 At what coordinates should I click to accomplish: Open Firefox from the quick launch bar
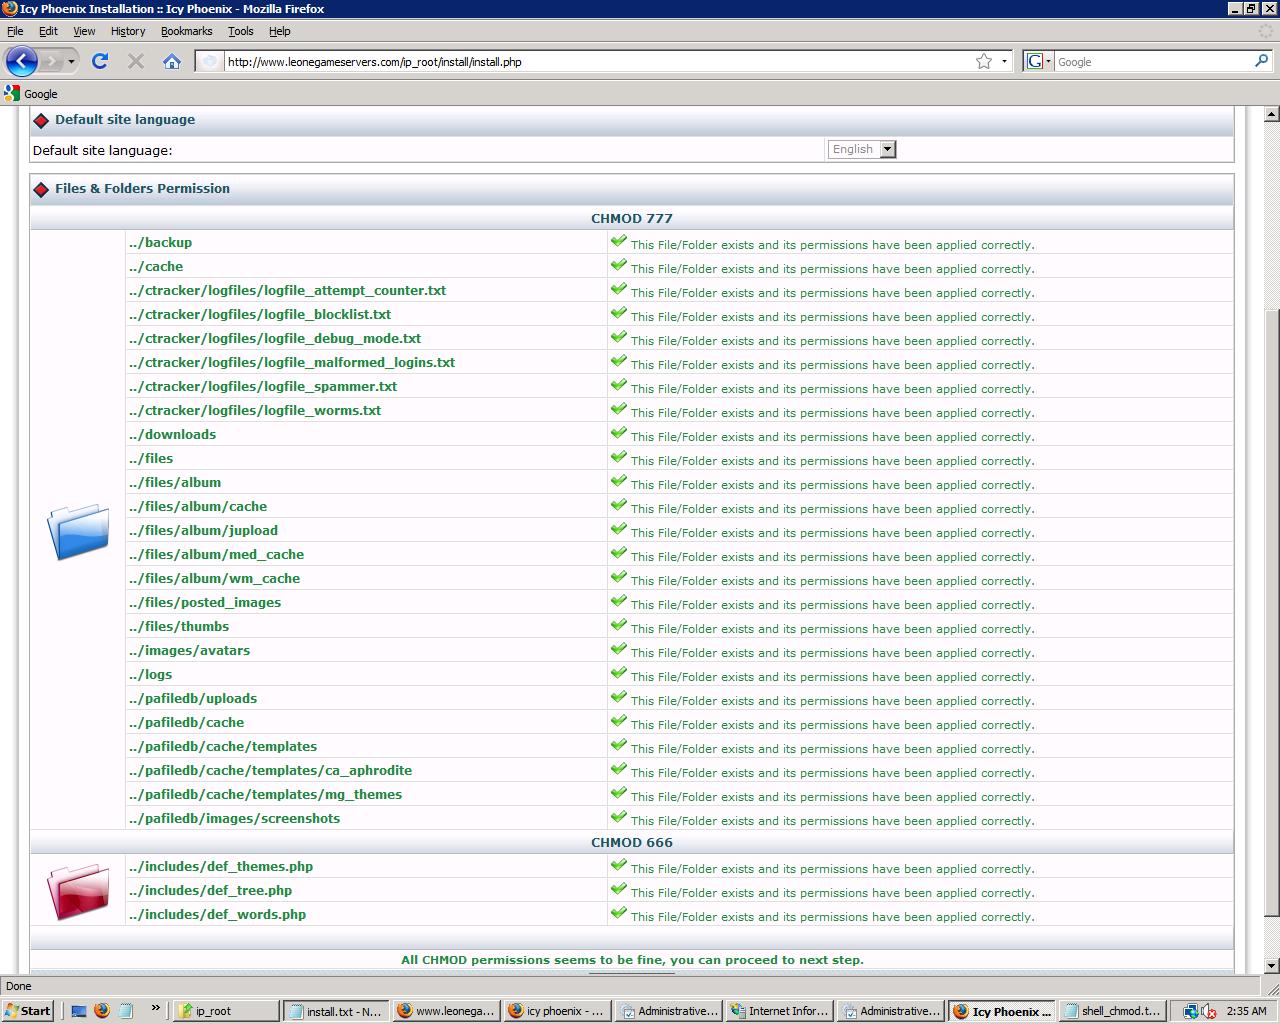(x=102, y=1010)
